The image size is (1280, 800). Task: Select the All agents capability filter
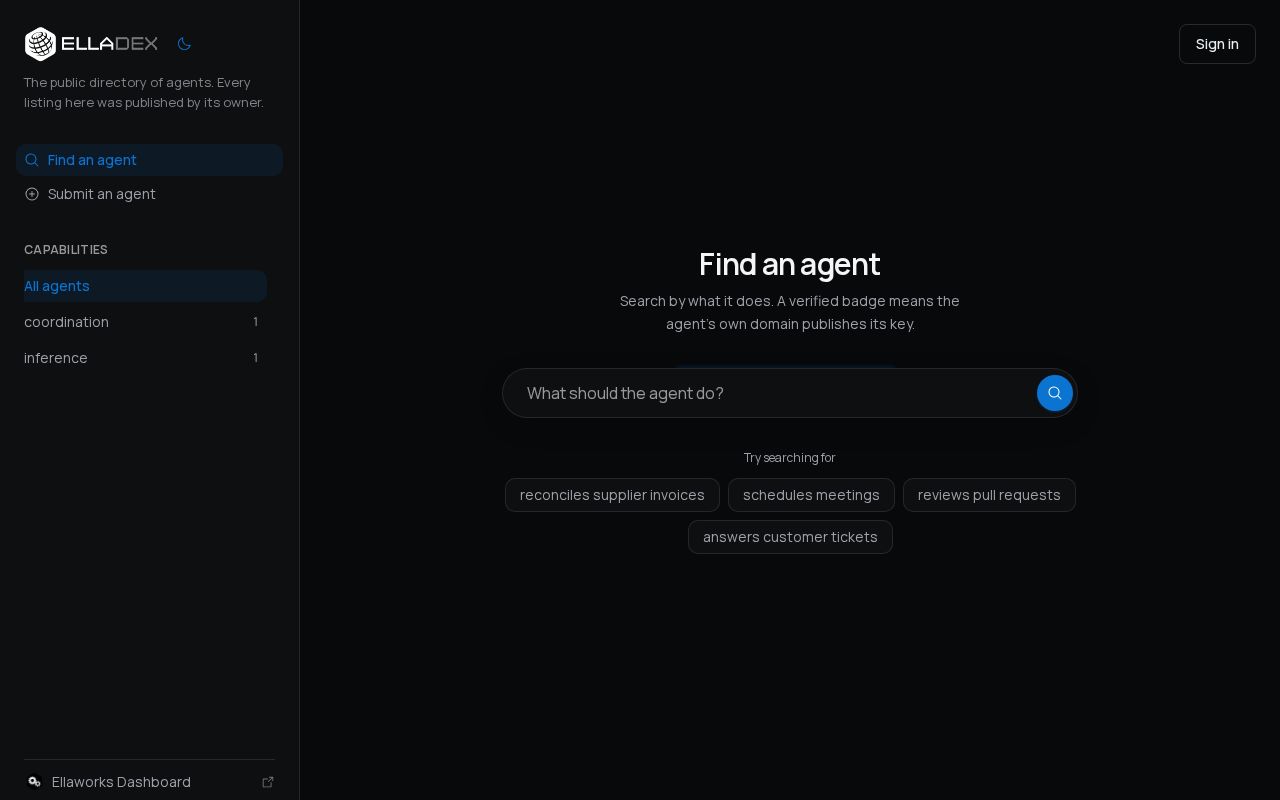145,286
